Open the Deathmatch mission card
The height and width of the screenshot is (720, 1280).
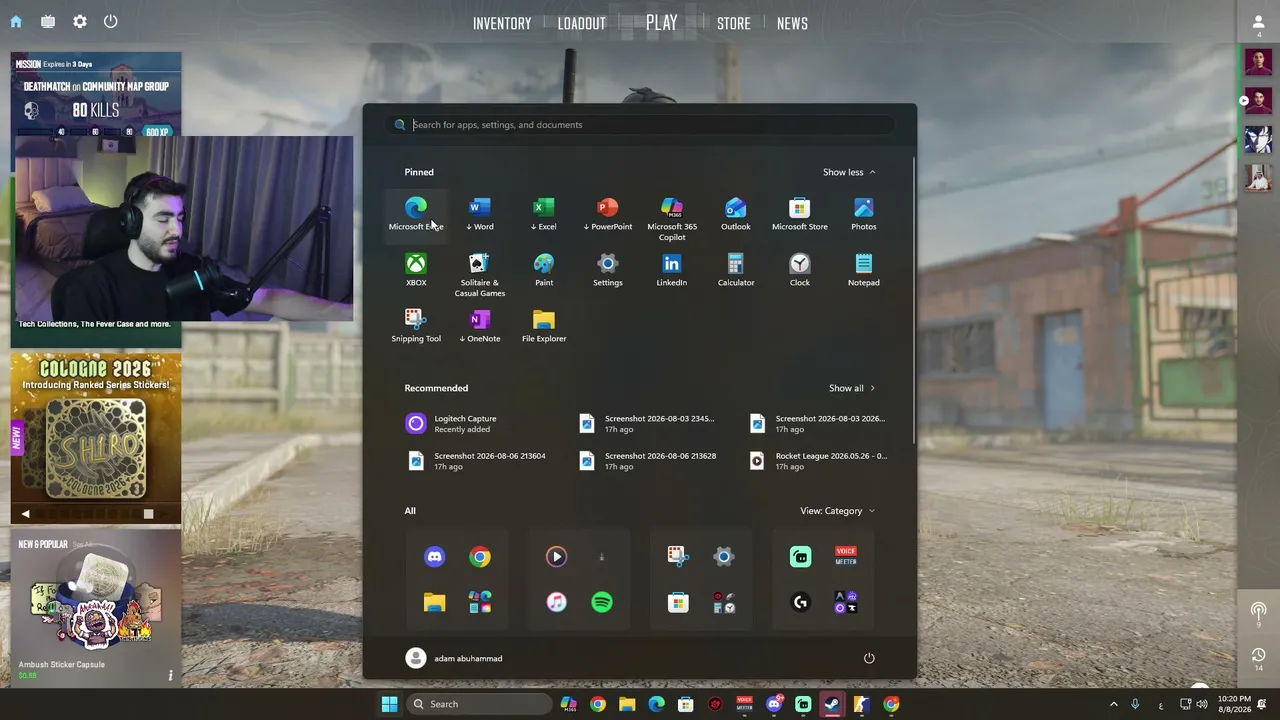click(x=96, y=94)
